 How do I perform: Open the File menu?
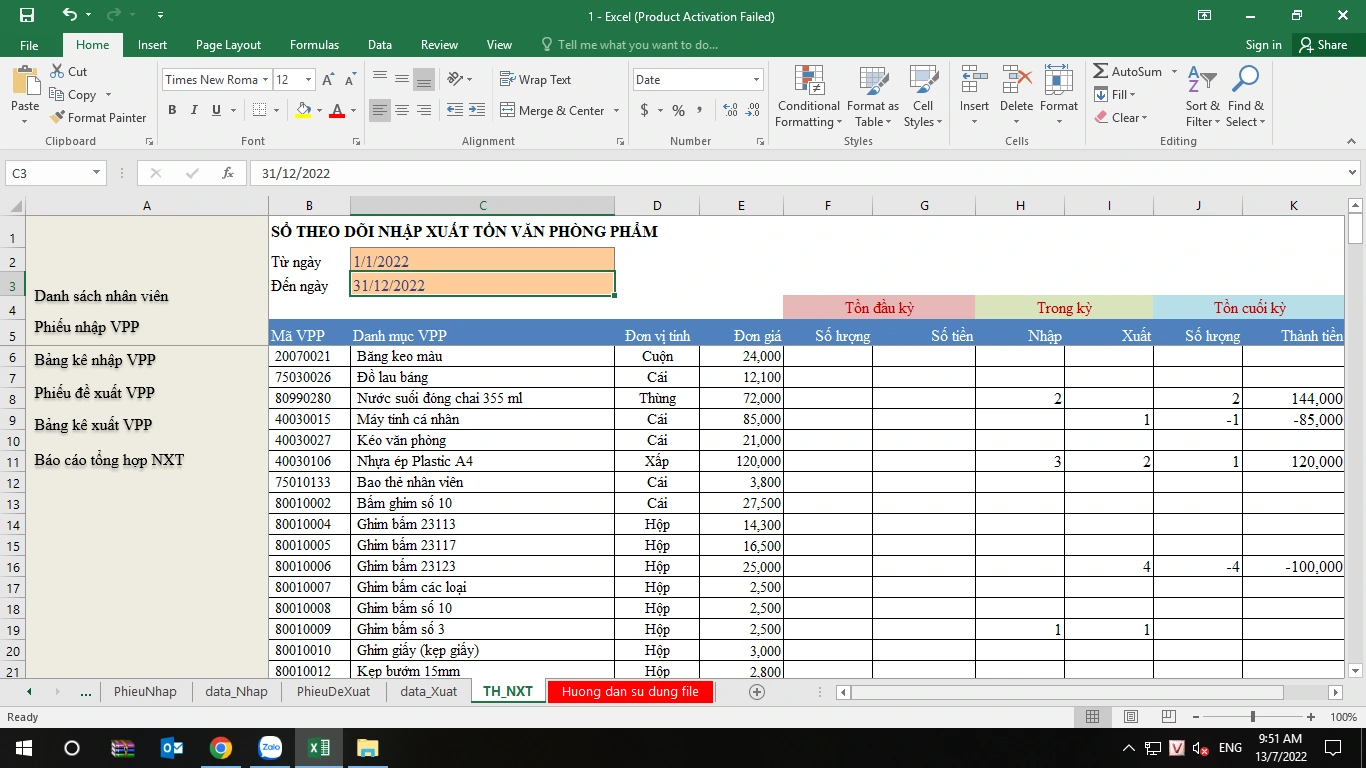29,45
